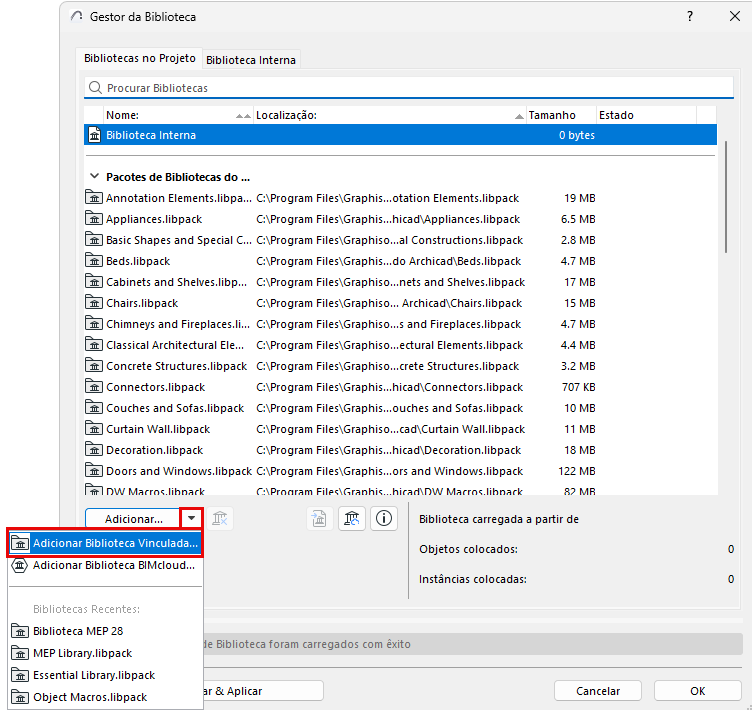Image resolution: width=752 pixels, height=710 pixels.
Task: Click the Connectors.libpack icon
Action: coord(94,387)
